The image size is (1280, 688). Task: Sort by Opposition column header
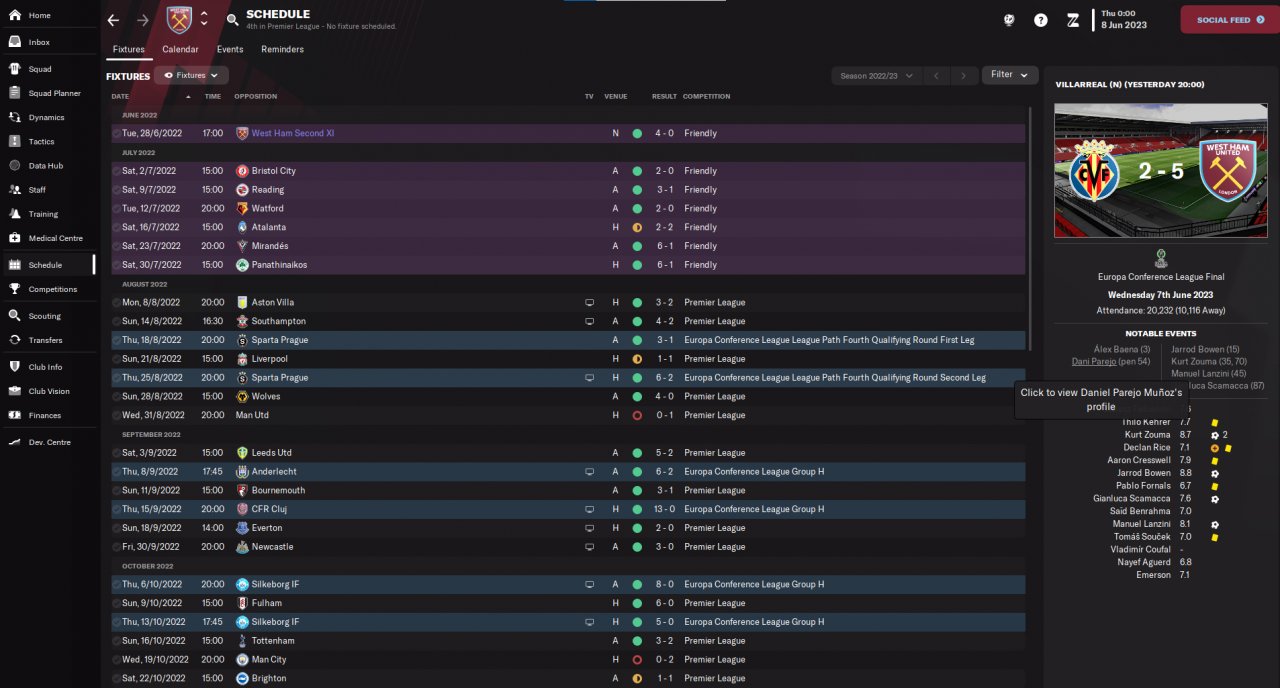click(x=256, y=97)
